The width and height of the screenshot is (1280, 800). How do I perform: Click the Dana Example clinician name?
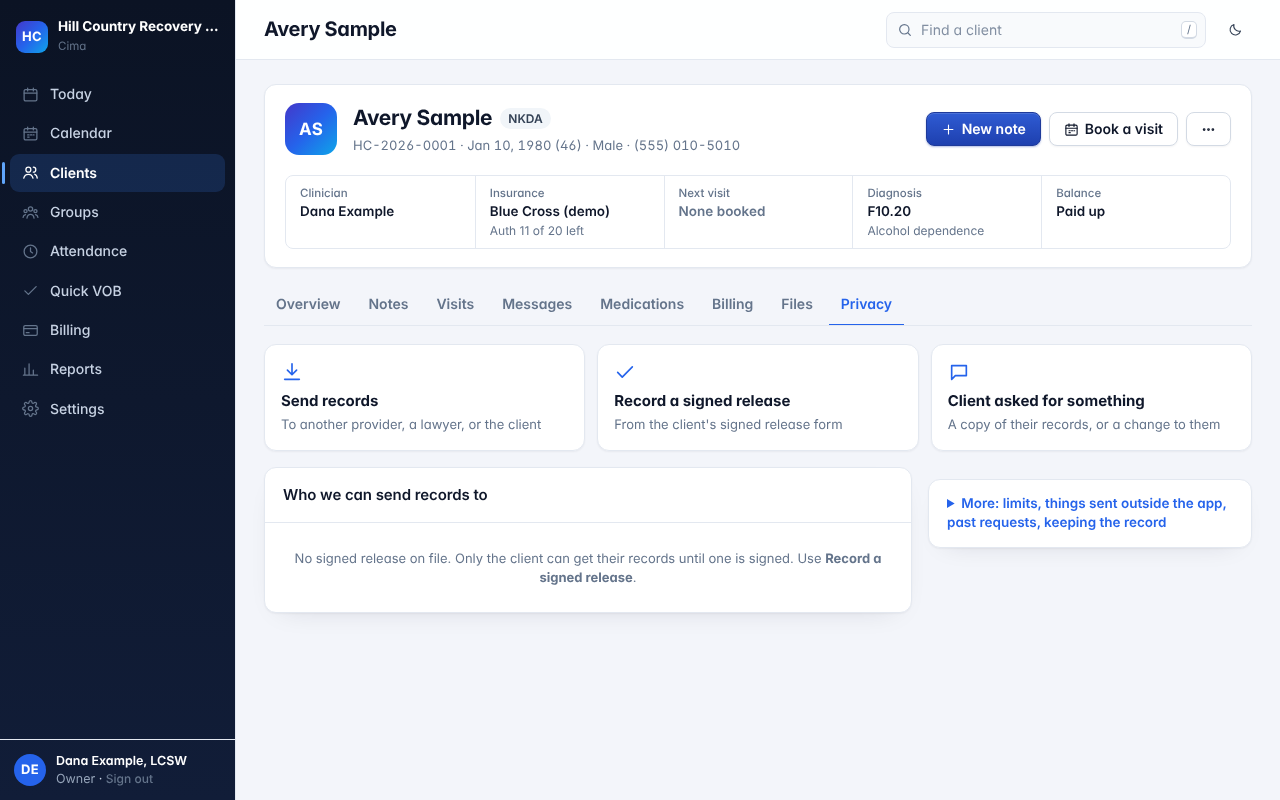tap(347, 211)
